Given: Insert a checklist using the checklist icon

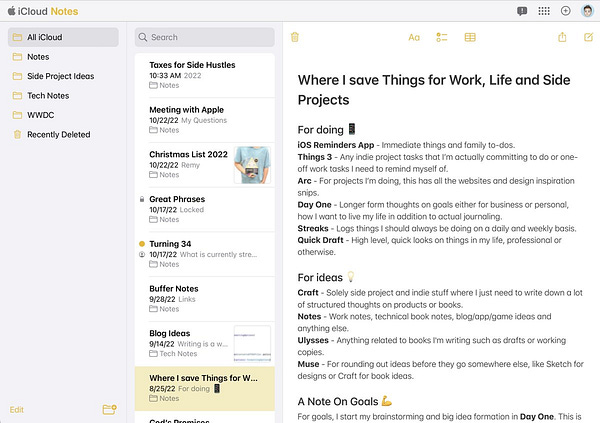Looking at the screenshot, I should [x=442, y=37].
